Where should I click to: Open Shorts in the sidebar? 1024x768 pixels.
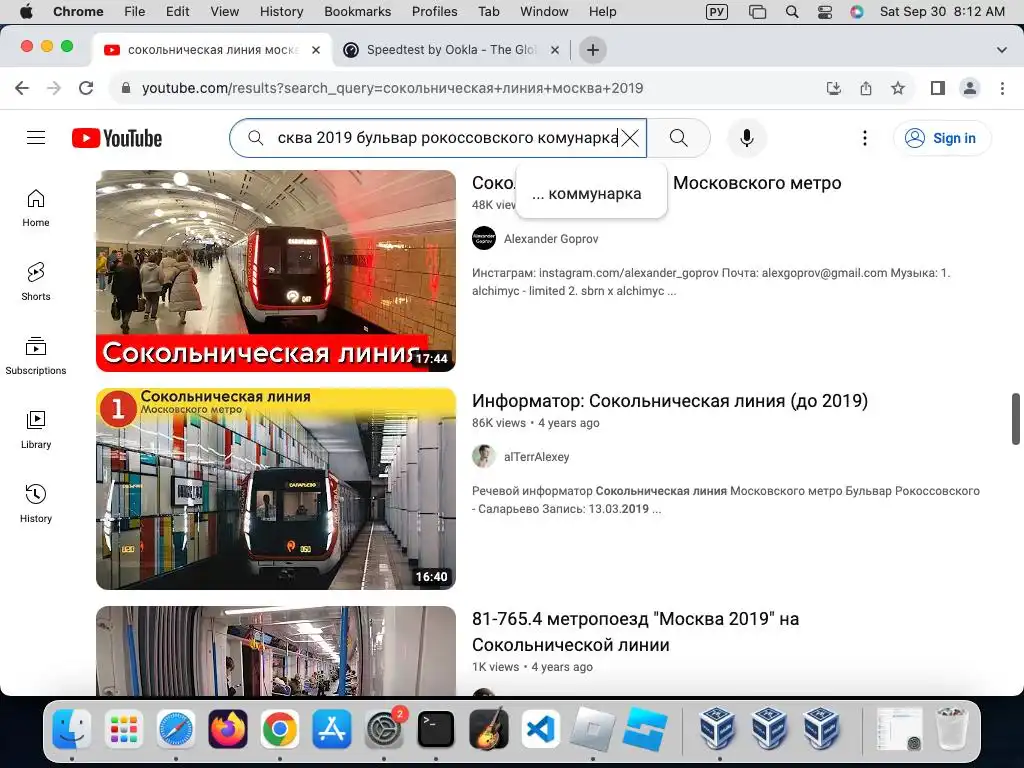coord(36,281)
